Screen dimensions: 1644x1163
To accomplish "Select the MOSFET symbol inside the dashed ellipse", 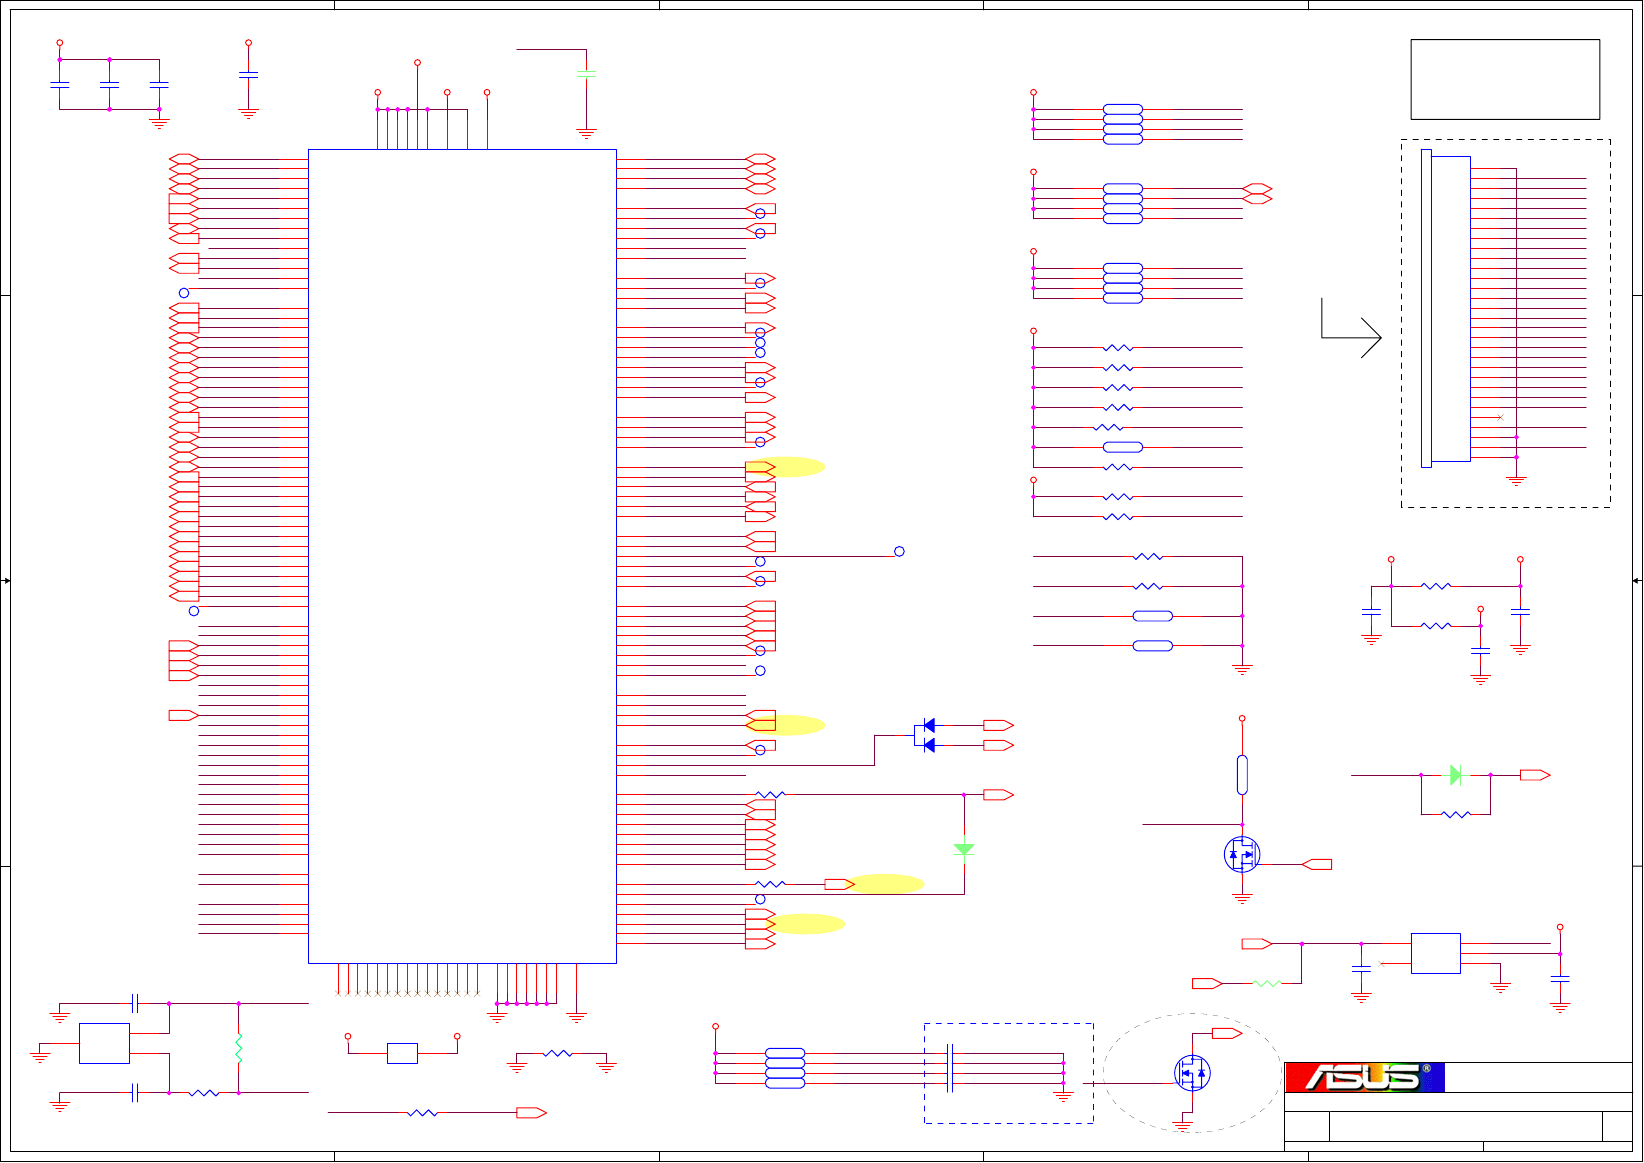I will coord(1192,1073).
